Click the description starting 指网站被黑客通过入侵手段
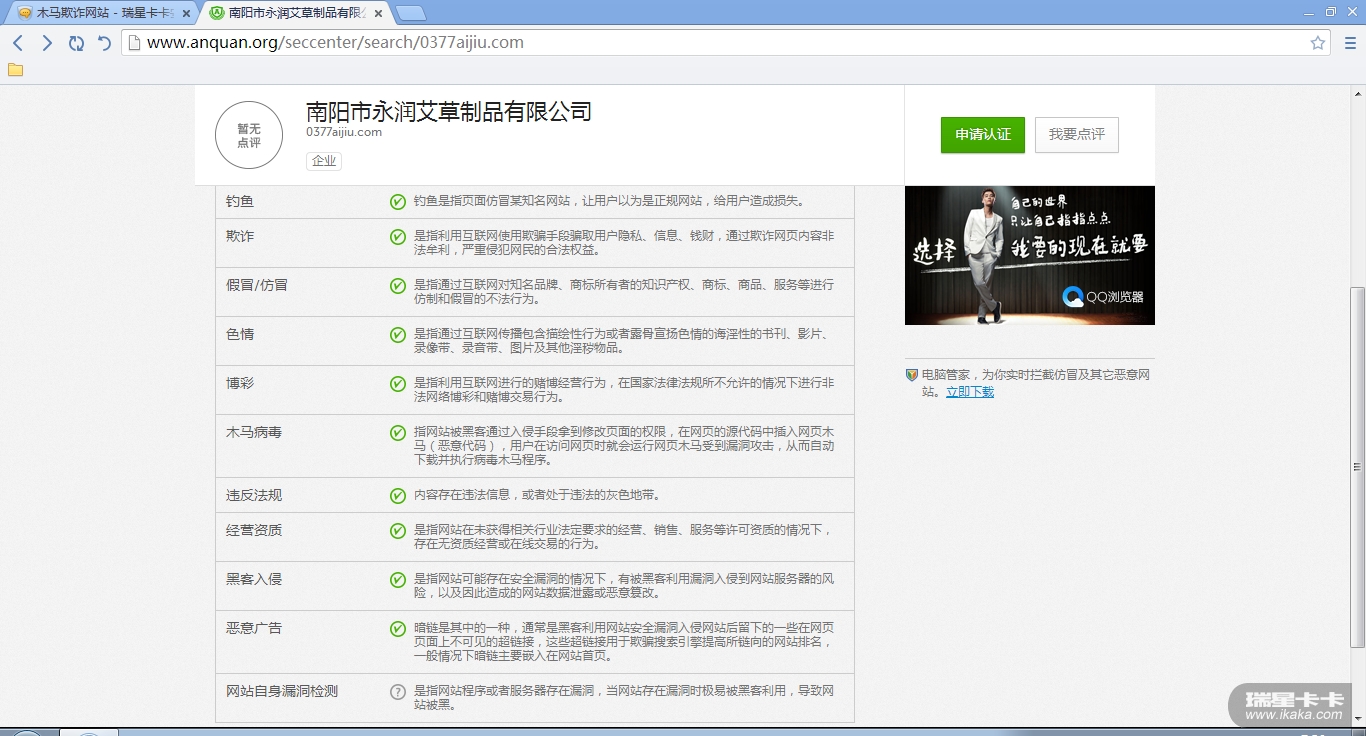Screen dimensions: 1366x736 click(624, 446)
